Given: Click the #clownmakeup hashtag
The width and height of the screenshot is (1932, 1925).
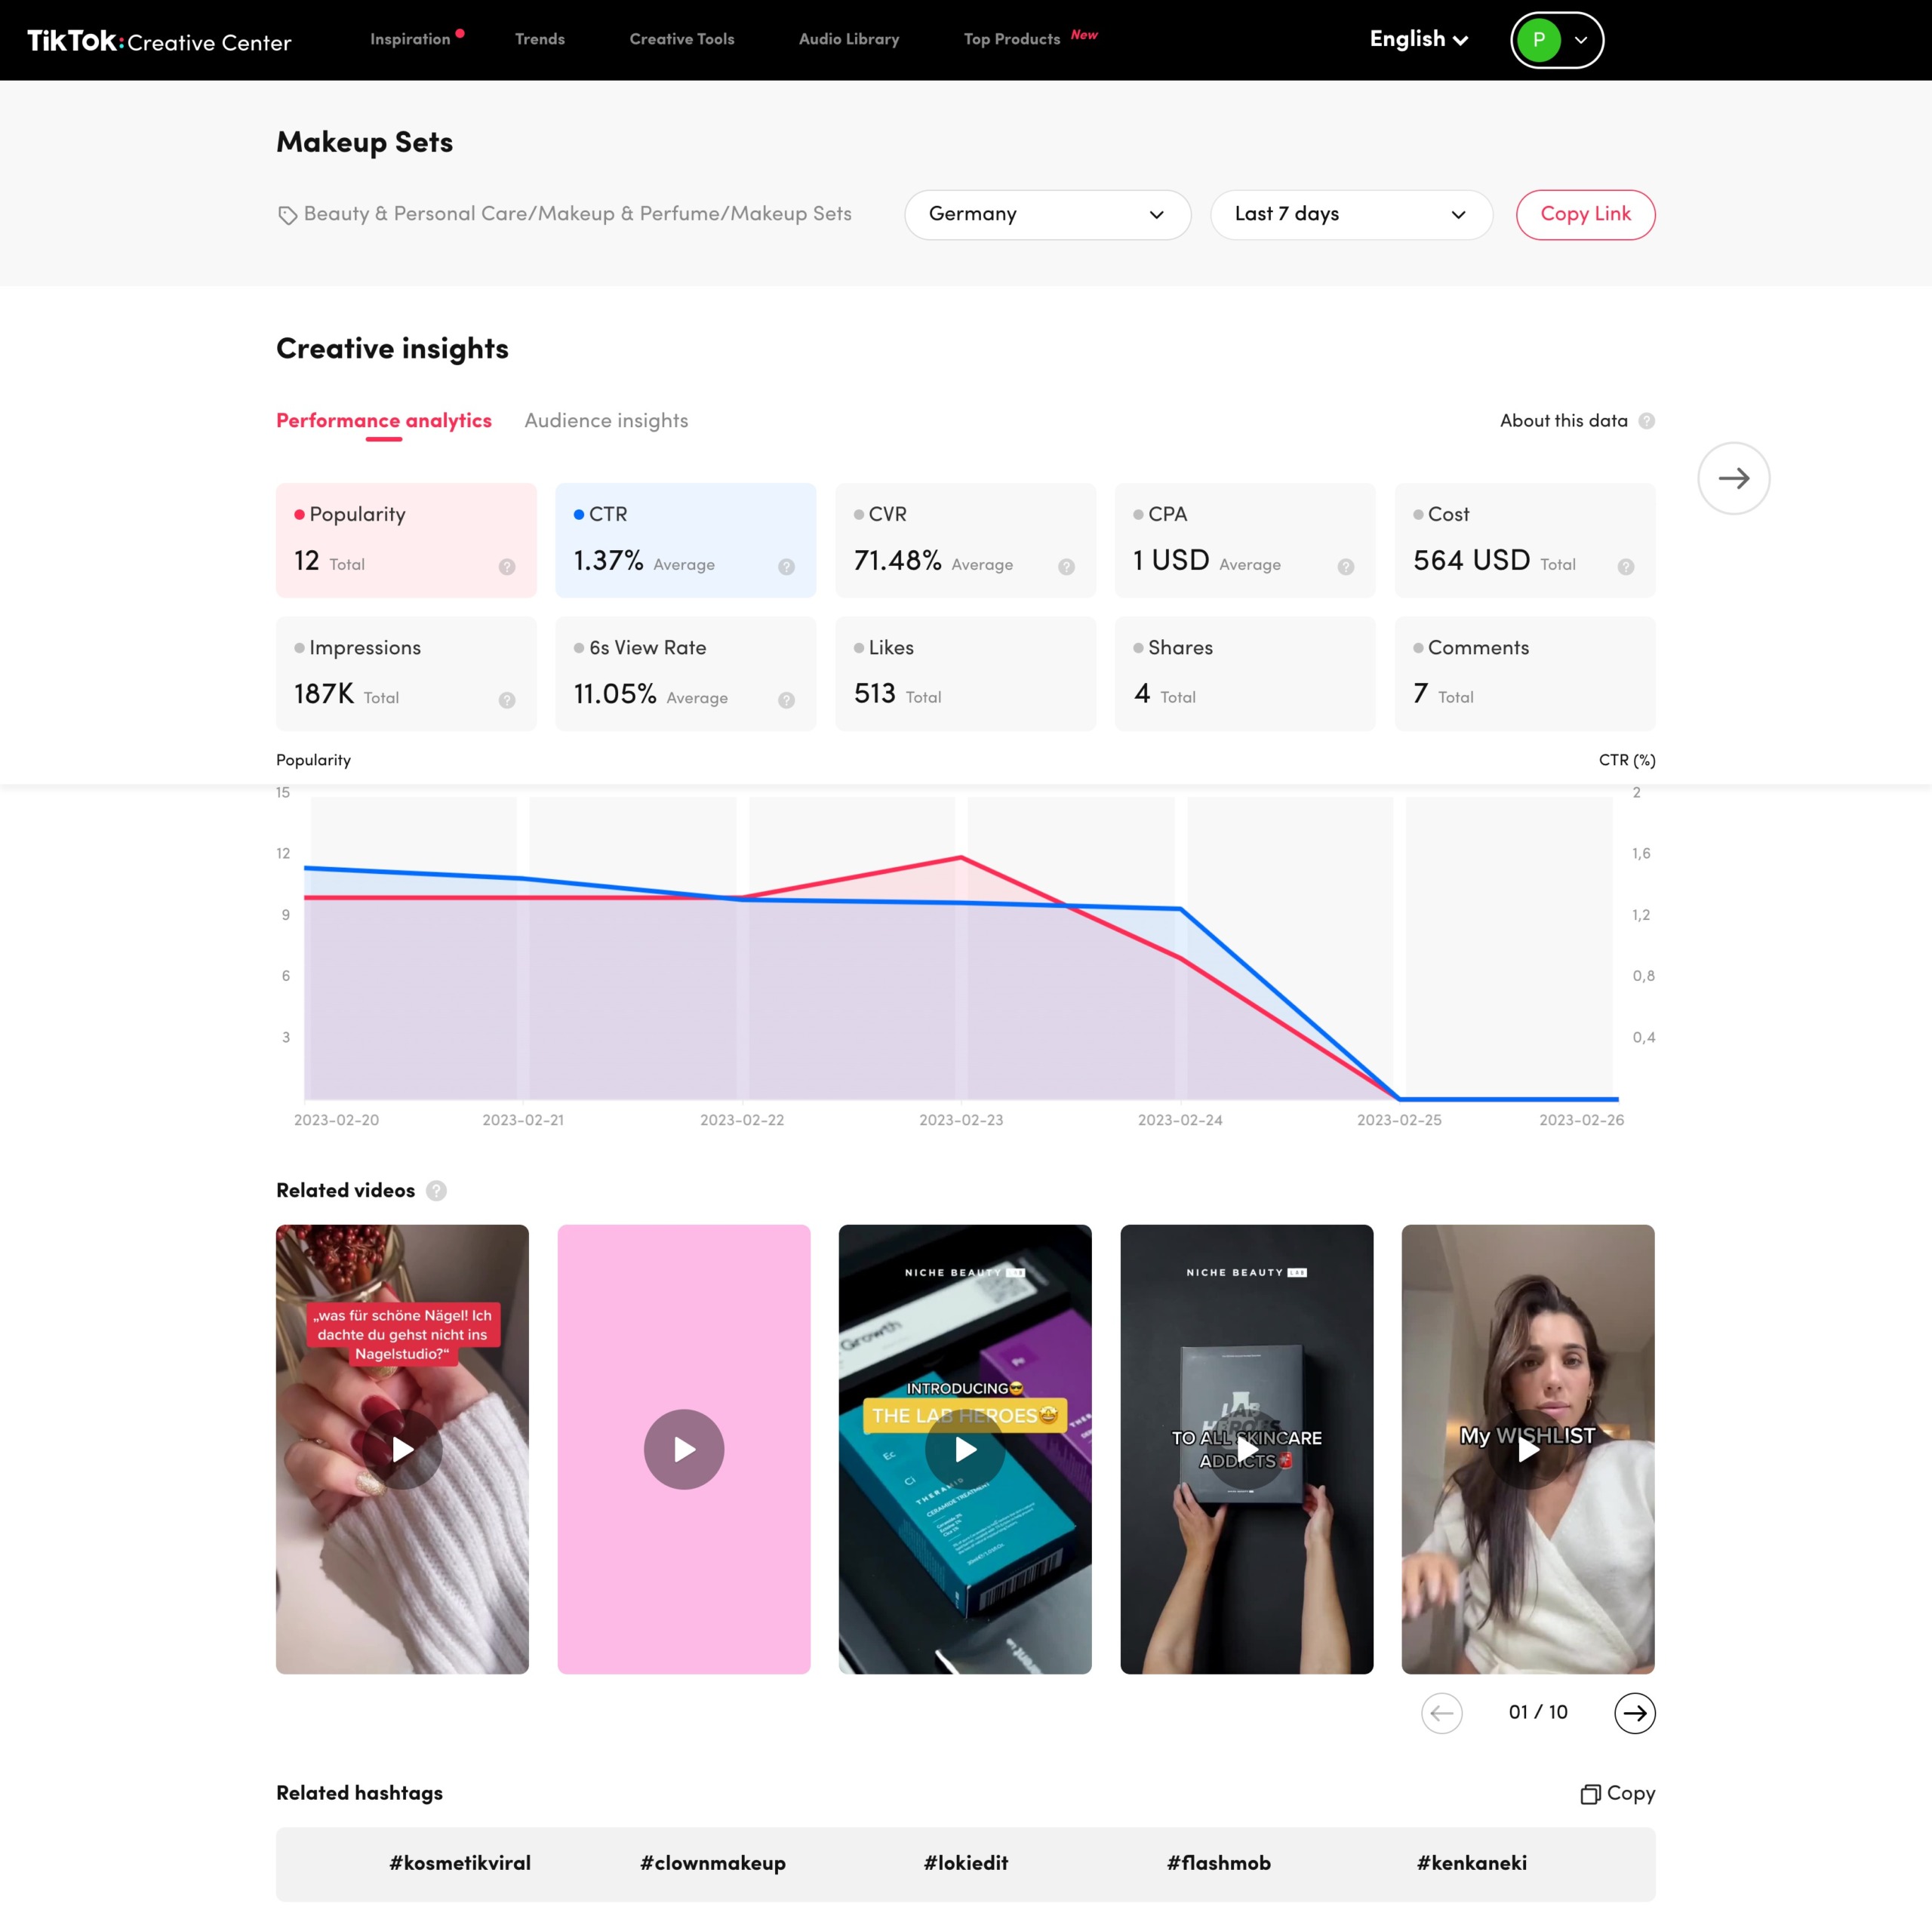Looking at the screenshot, I should tap(713, 1863).
